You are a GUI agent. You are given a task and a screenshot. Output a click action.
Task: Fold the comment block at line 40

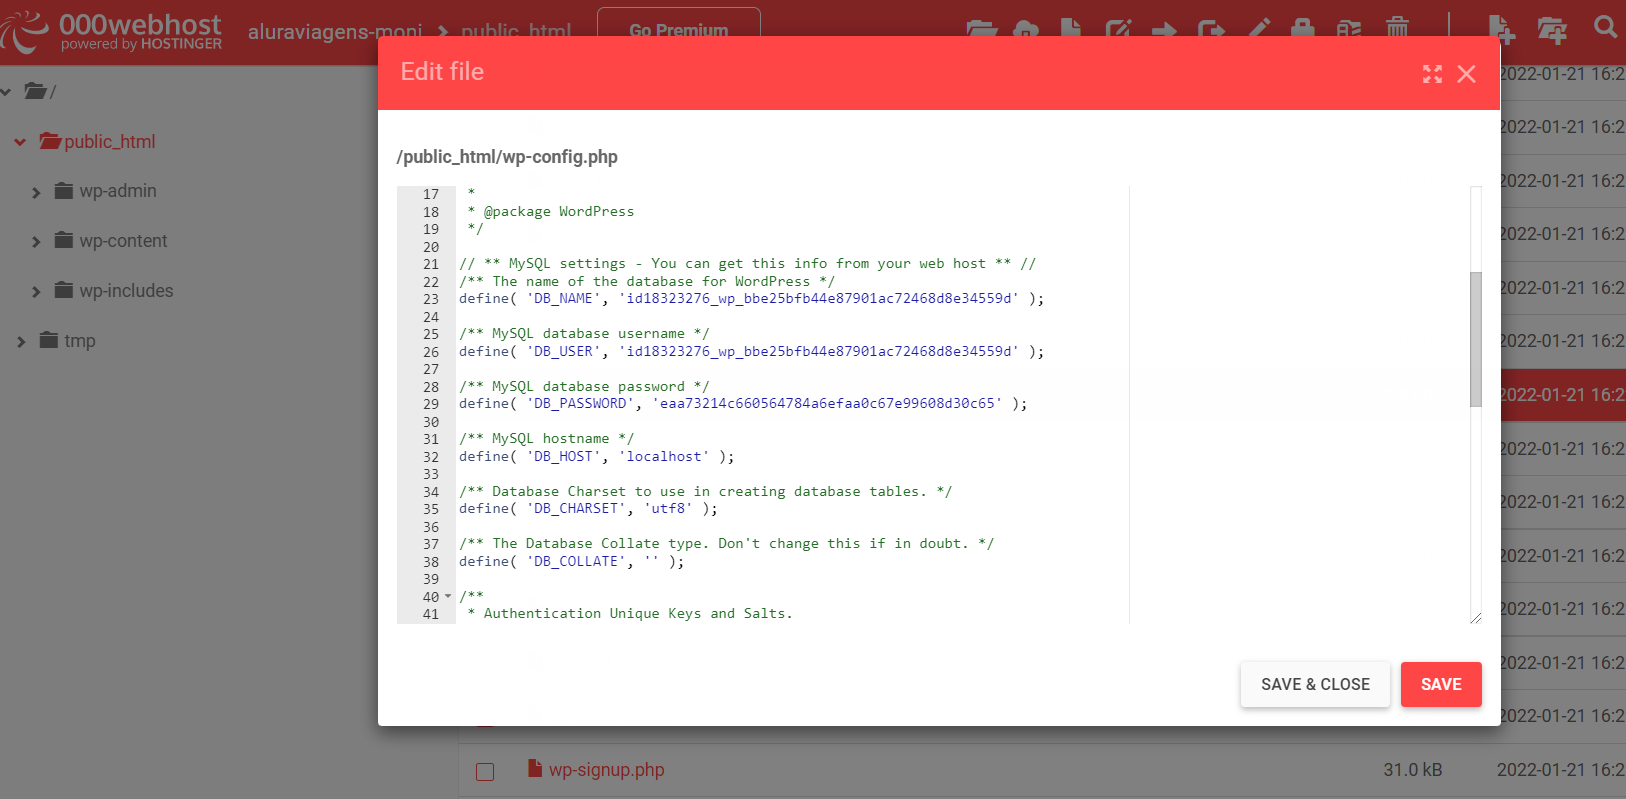pos(448,597)
